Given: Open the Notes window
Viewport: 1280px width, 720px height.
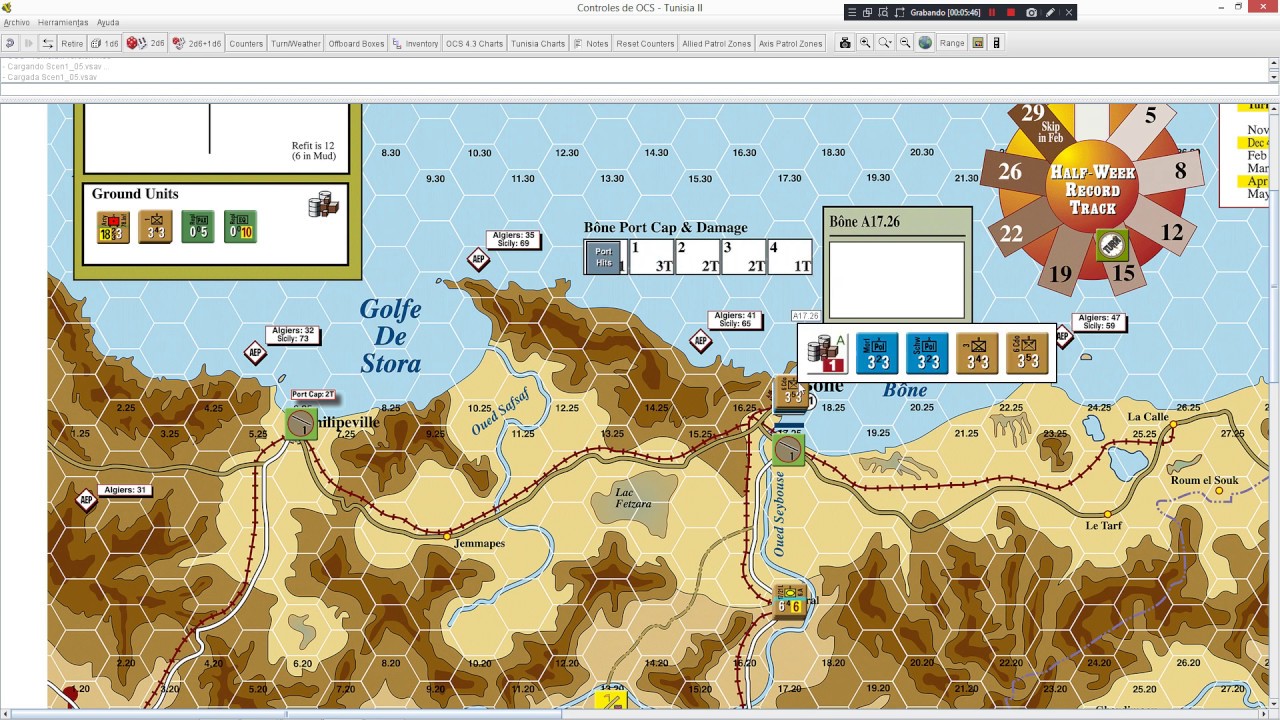Looking at the screenshot, I should click(x=591, y=43).
